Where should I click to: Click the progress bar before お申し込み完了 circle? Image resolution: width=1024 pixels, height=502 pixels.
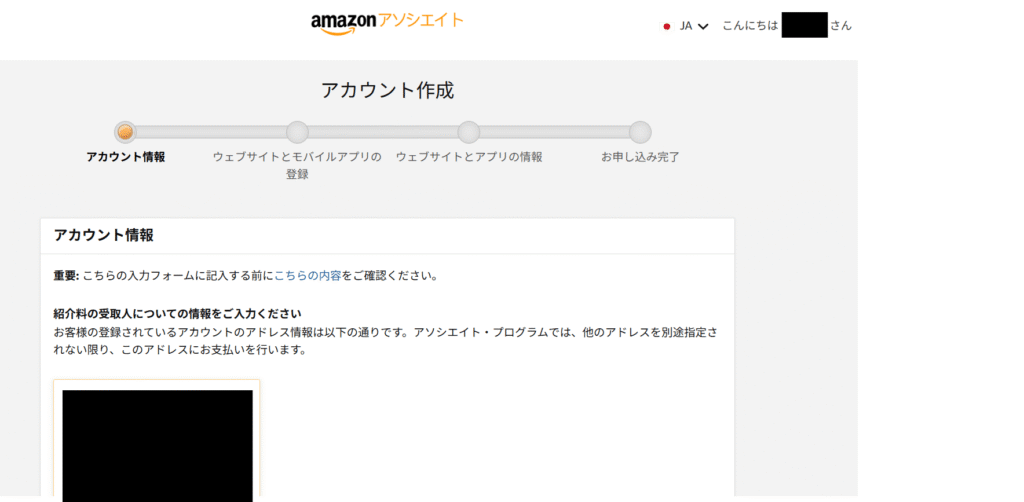554,132
